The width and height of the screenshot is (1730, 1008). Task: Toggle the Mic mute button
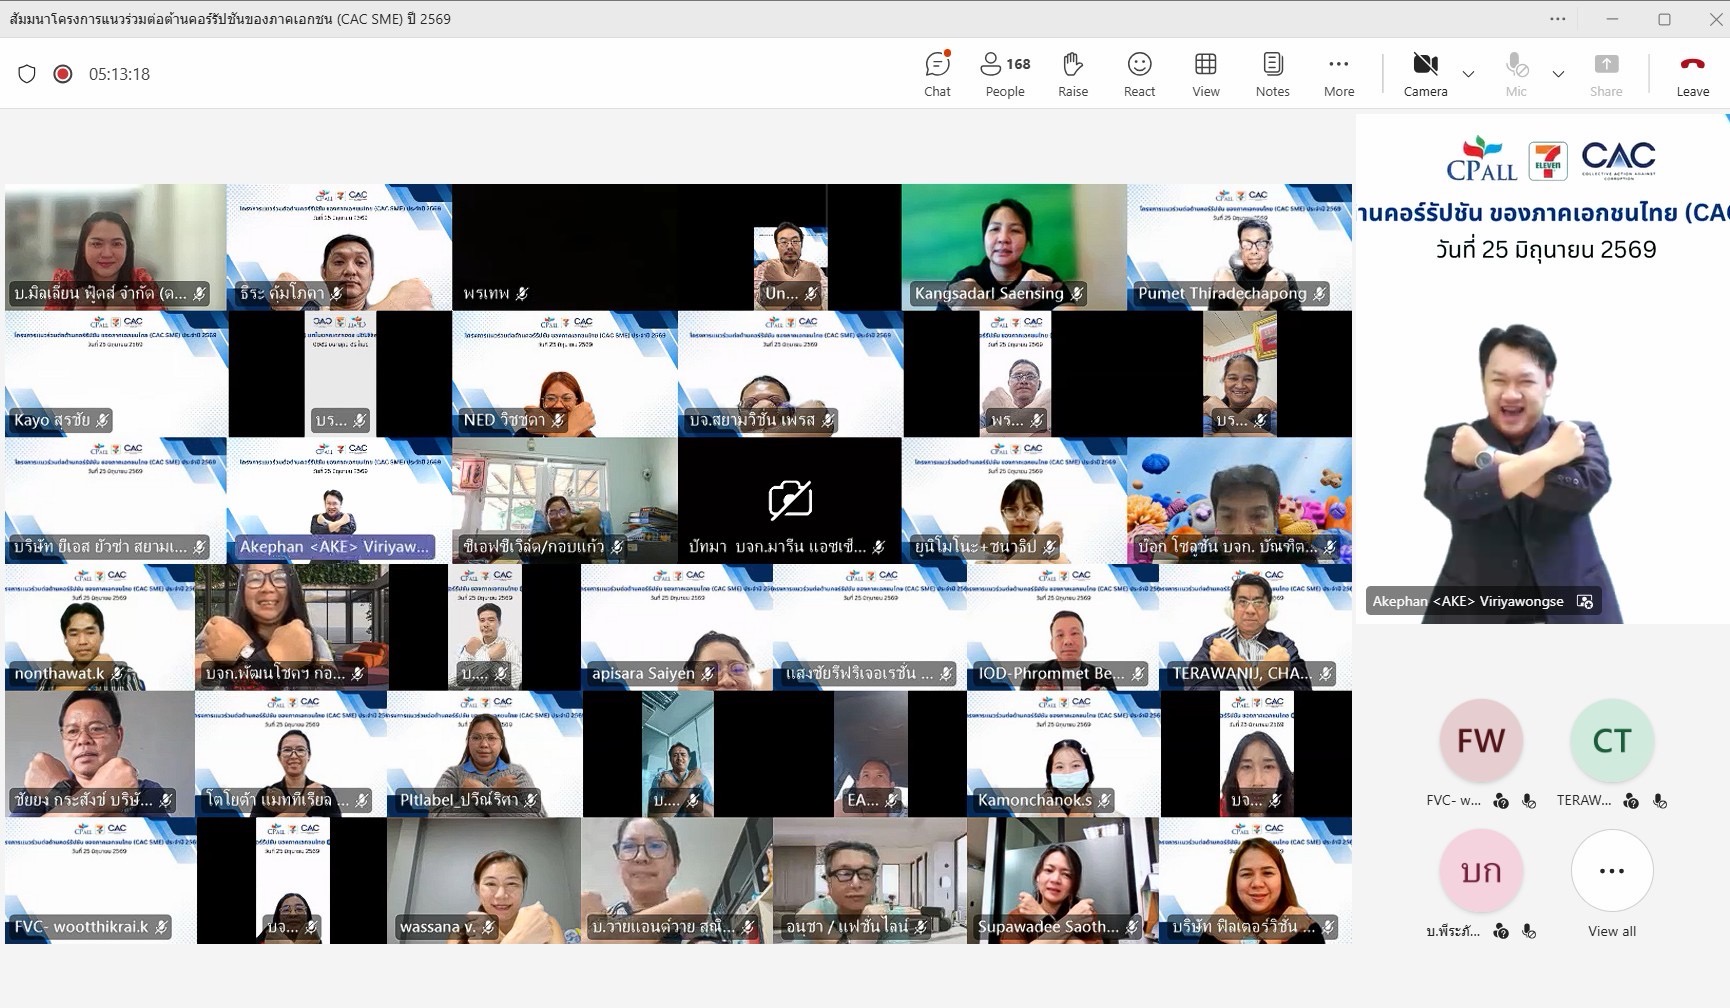click(1516, 75)
